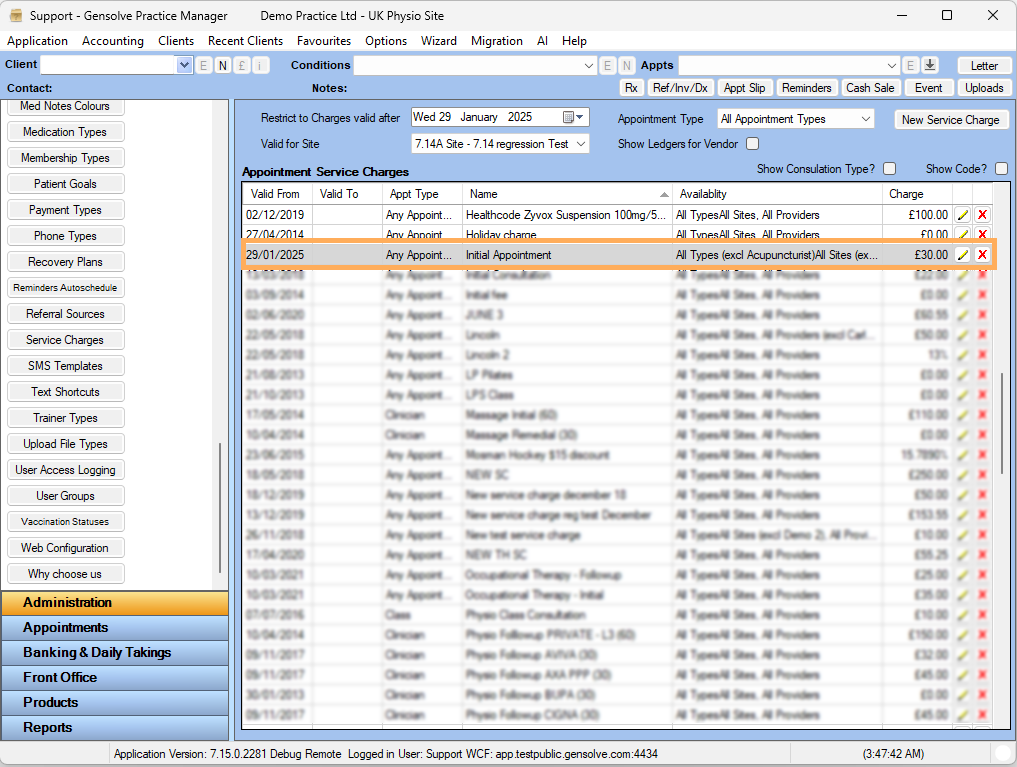1017x767 pixels.
Task: Click the New Service Charge button
Action: (x=950, y=119)
